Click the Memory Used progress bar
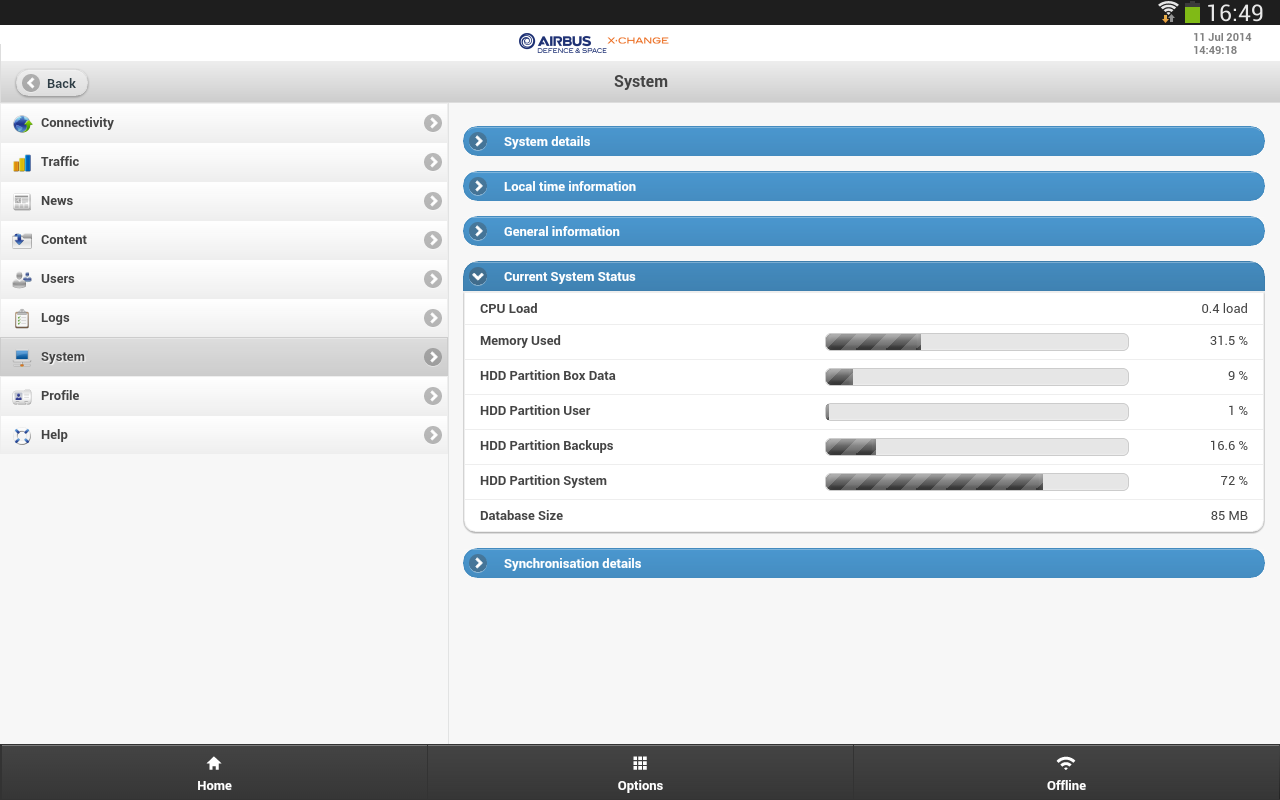The image size is (1280, 800). click(x=977, y=341)
